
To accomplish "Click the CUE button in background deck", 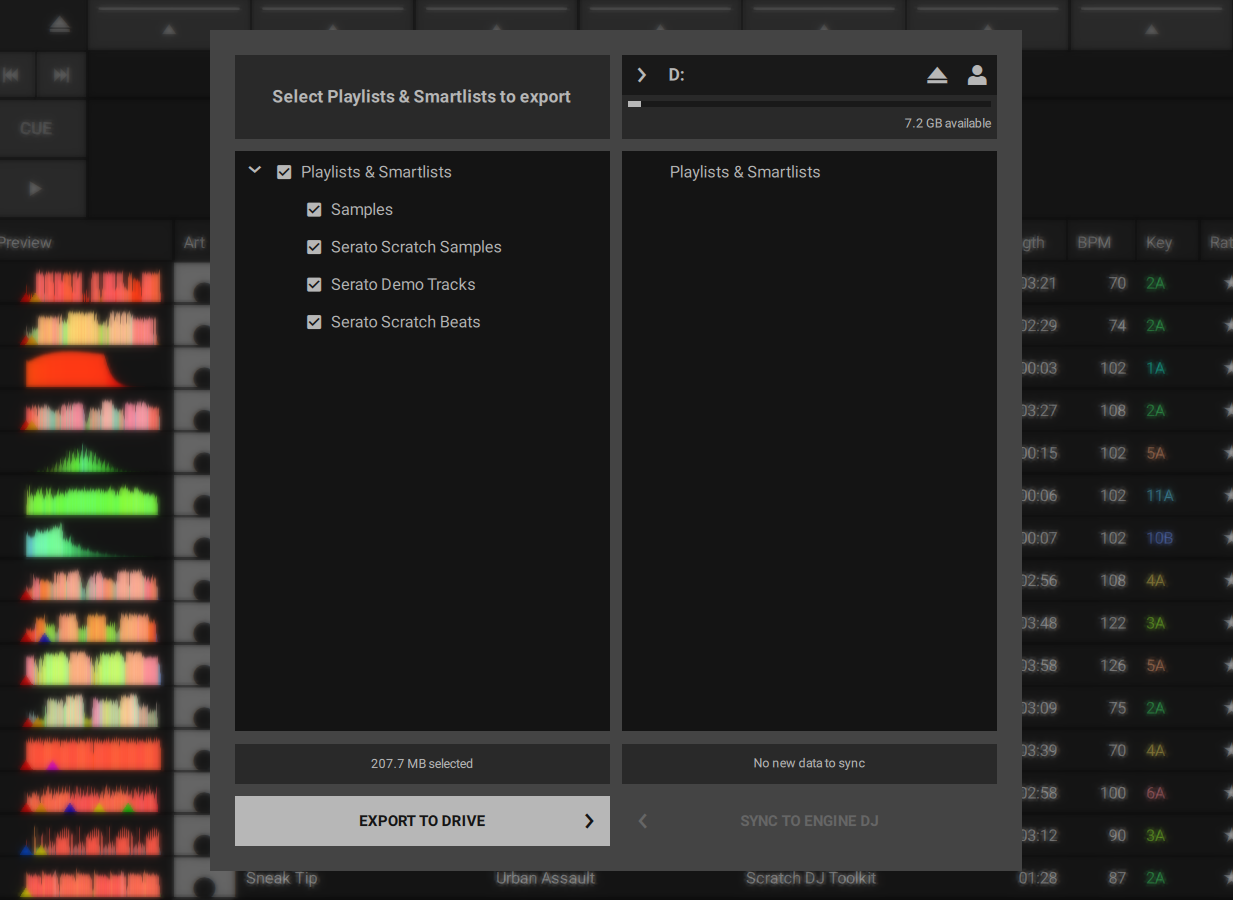I will pyautogui.click(x=36, y=128).
